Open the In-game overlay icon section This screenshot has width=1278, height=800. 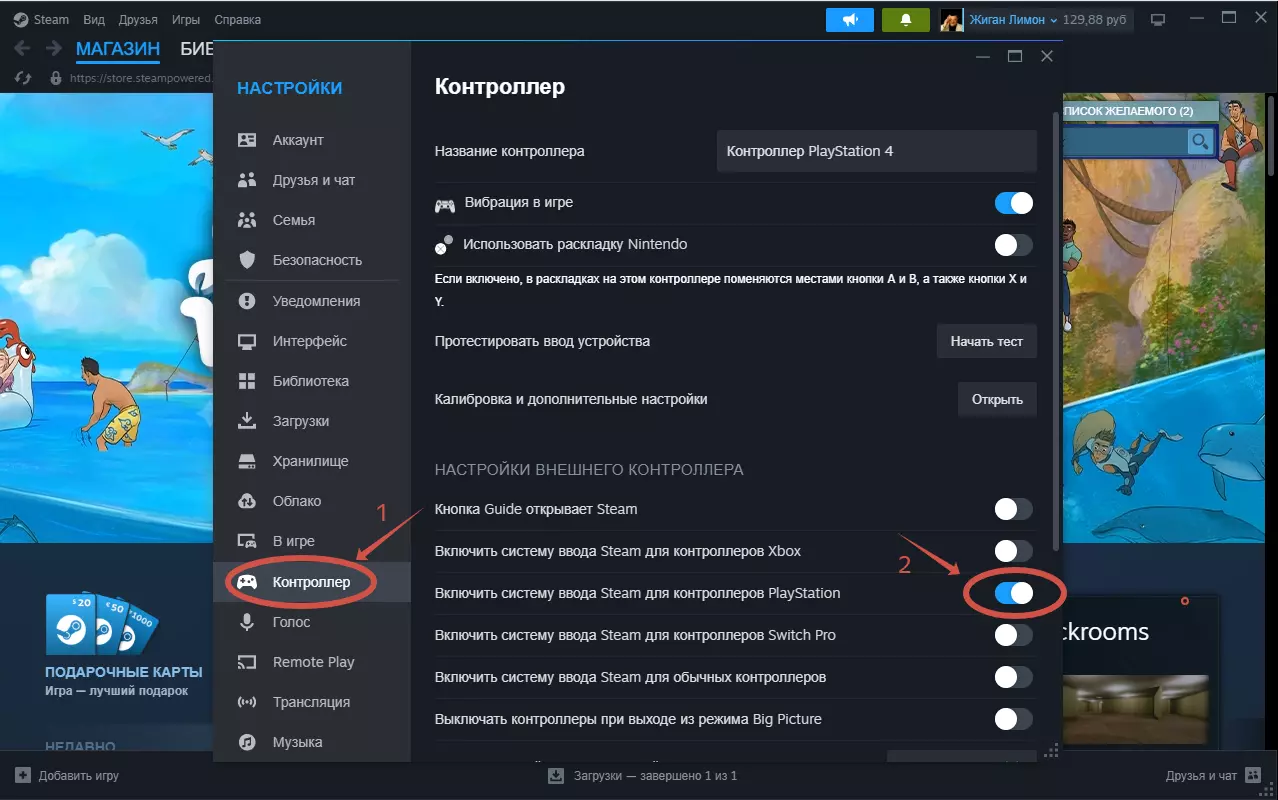tap(247, 541)
